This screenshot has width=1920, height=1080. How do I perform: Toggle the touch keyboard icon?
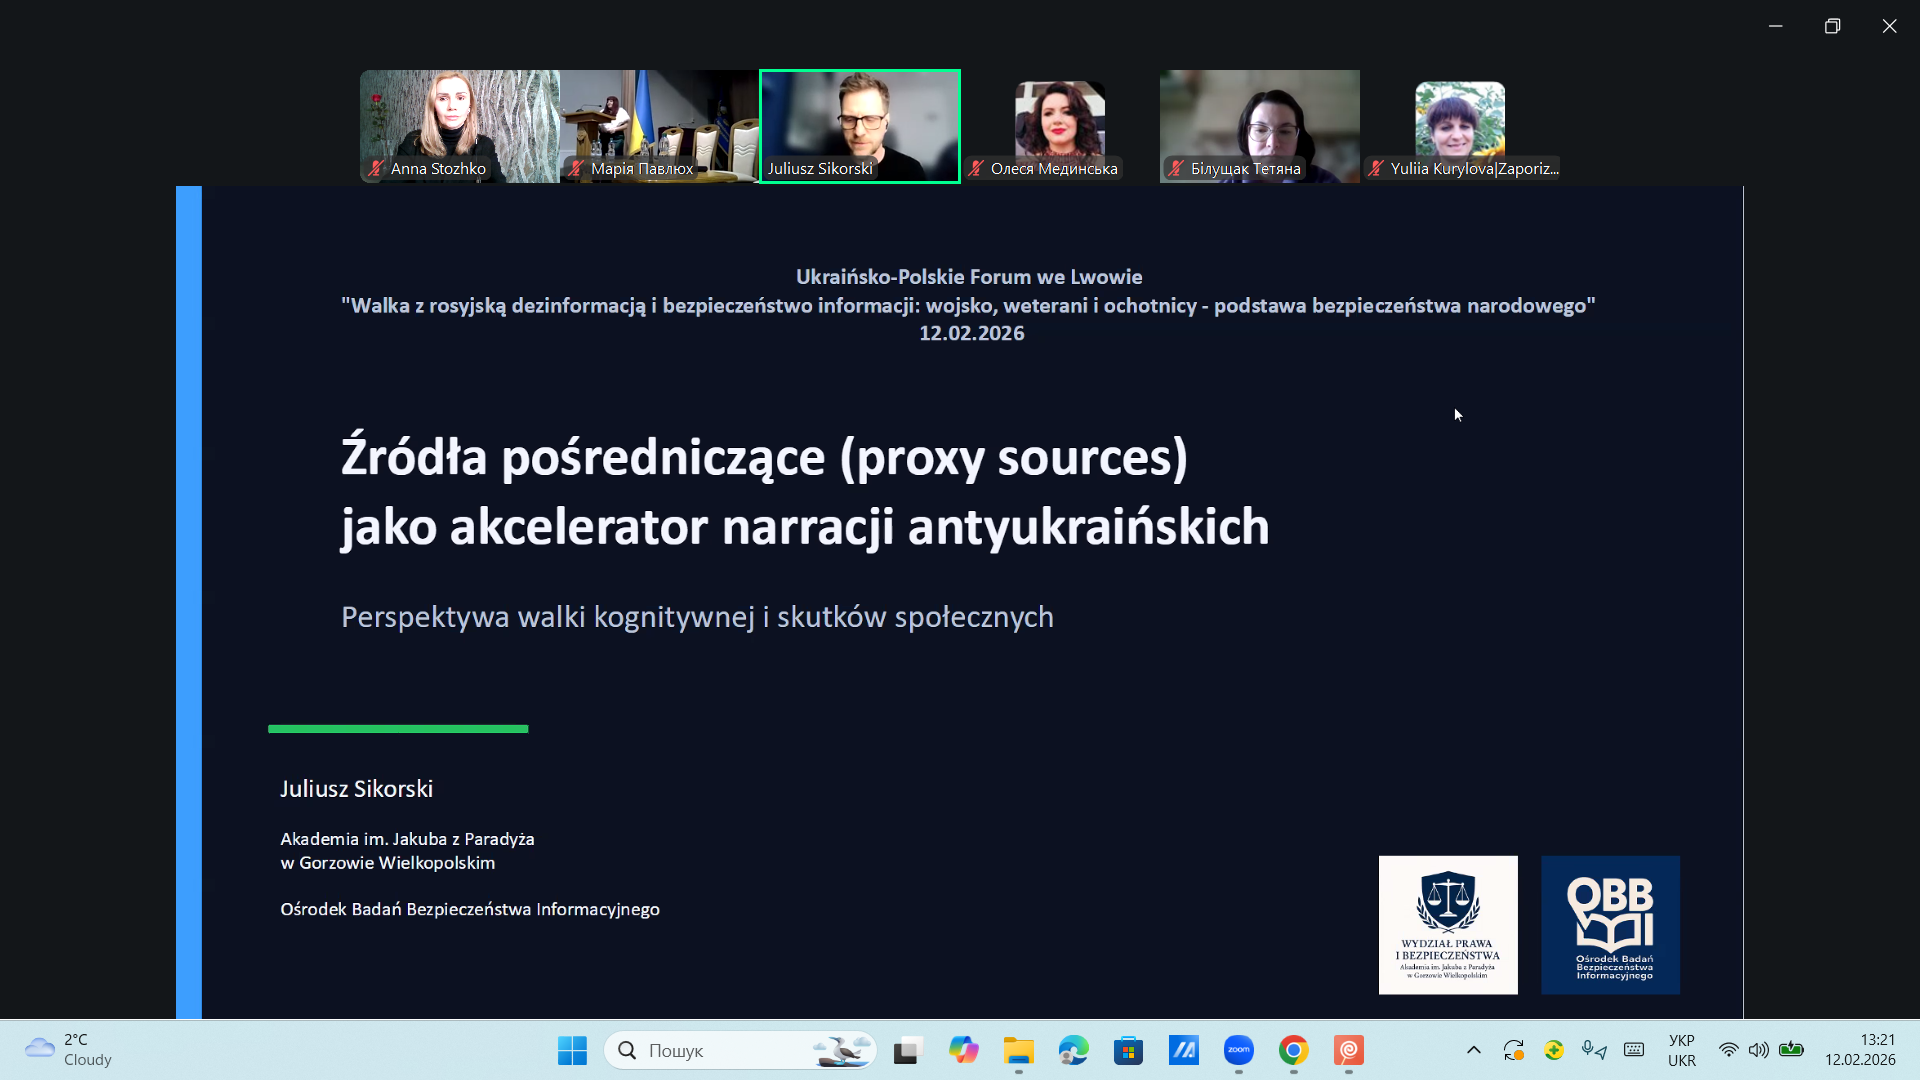(x=1634, y=1050)
